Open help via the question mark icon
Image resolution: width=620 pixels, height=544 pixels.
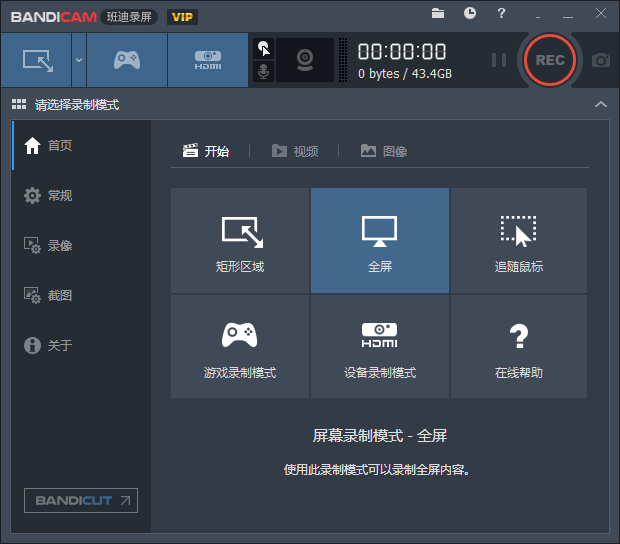click(x=502, y=13)
